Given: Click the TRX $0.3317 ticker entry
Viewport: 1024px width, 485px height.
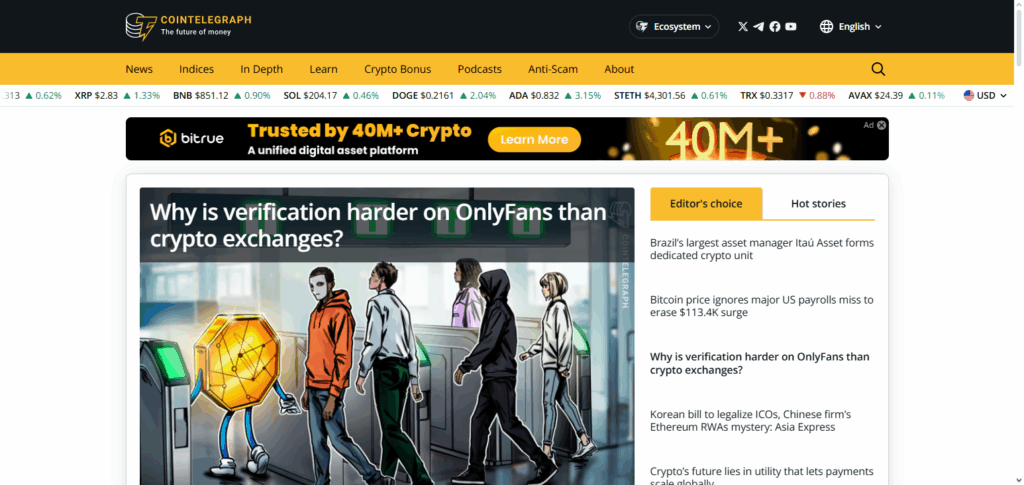Looking at the screenshot, I should click(788, 95).
